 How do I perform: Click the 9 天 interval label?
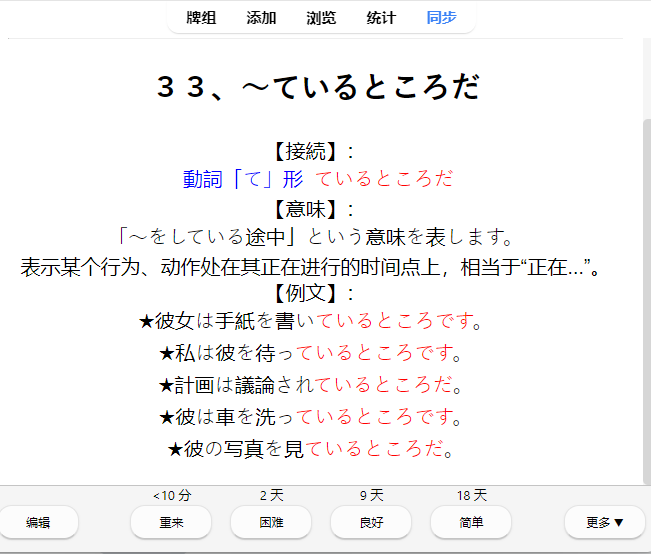point(372,495)
